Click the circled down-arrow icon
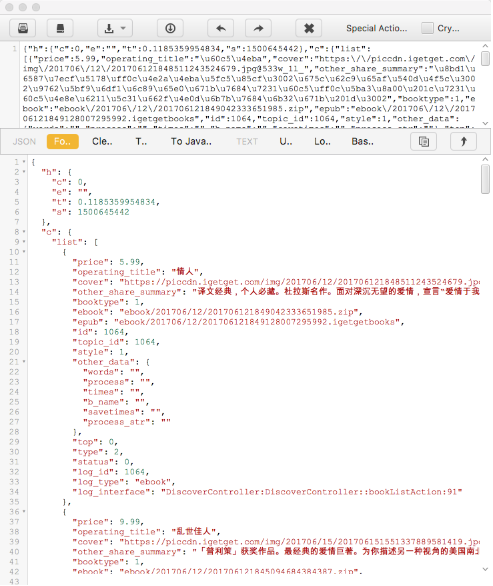The height and width of the screenshot is (586, 493). [170, 28]
